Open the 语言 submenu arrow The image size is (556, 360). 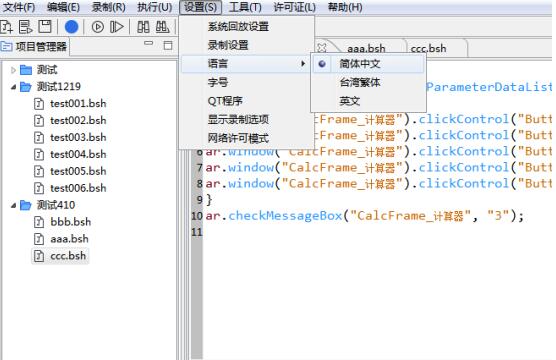click(303, 64)
